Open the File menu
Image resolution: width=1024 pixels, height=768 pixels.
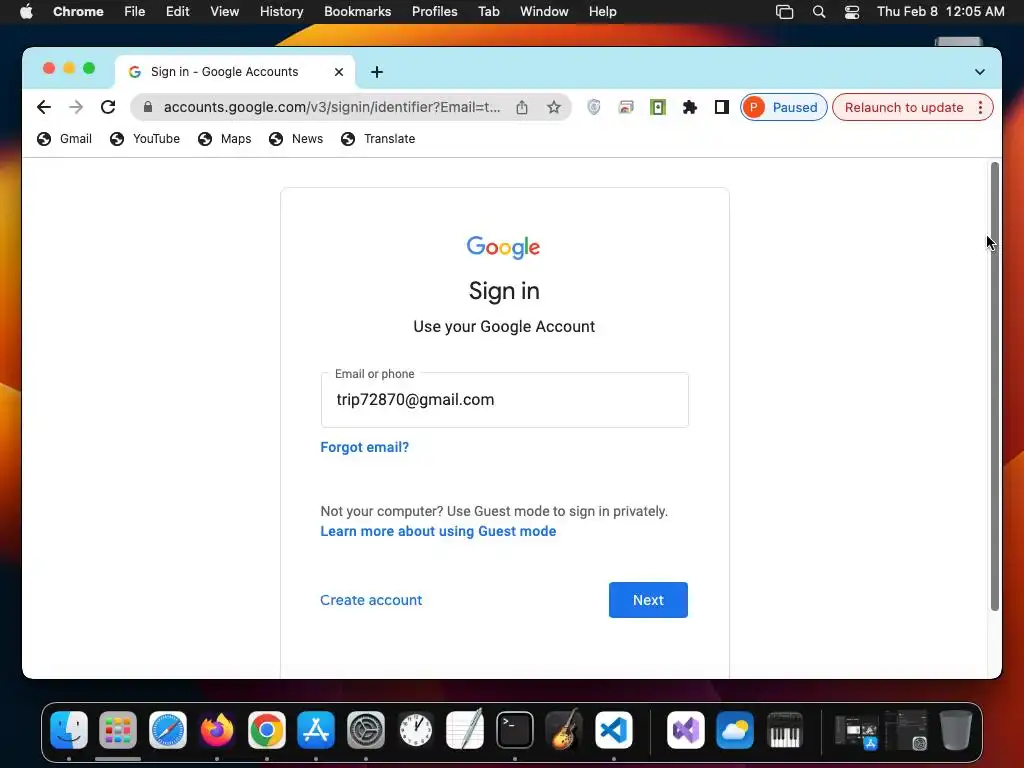[135, 12]
